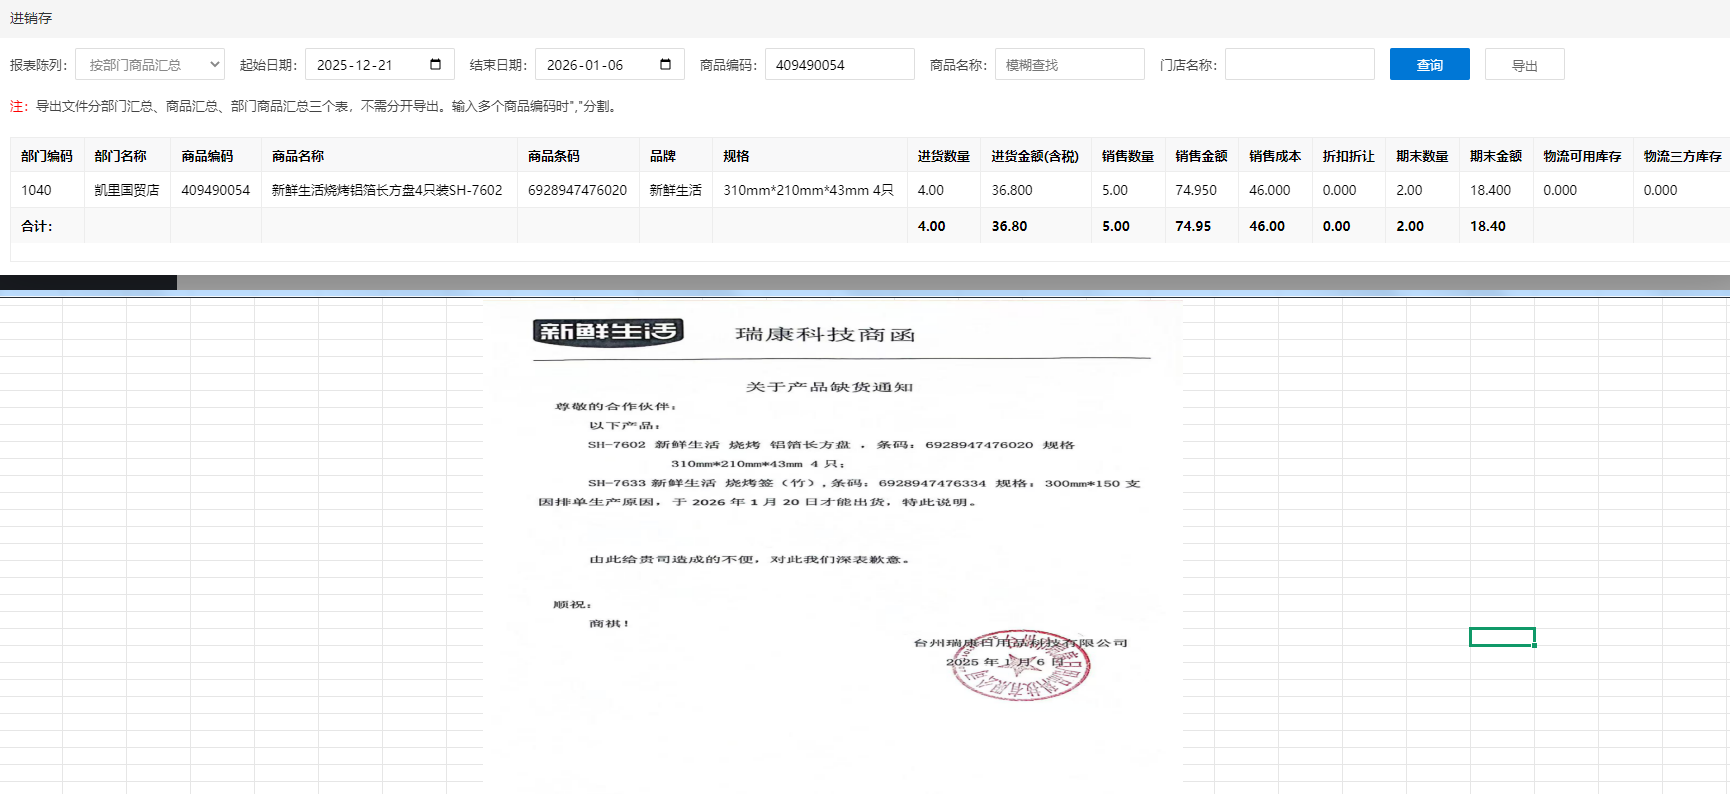Click the 查询 button
The width and height of the screenshot is (1730, 794).
tap(1429, 65)
